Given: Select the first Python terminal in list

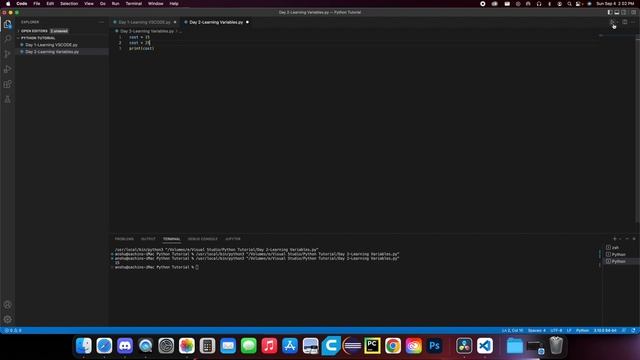Looking at the screenshot, I should [620, 254].
